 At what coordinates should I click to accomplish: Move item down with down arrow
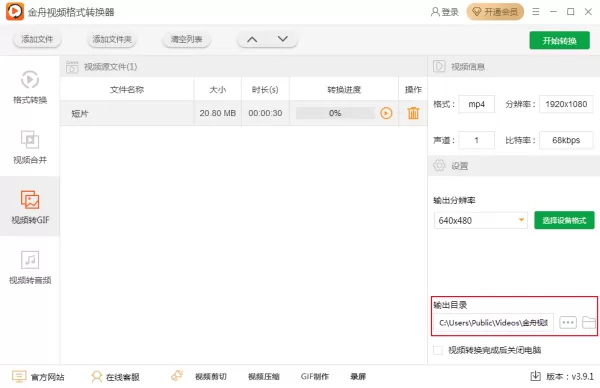(283, 39)
